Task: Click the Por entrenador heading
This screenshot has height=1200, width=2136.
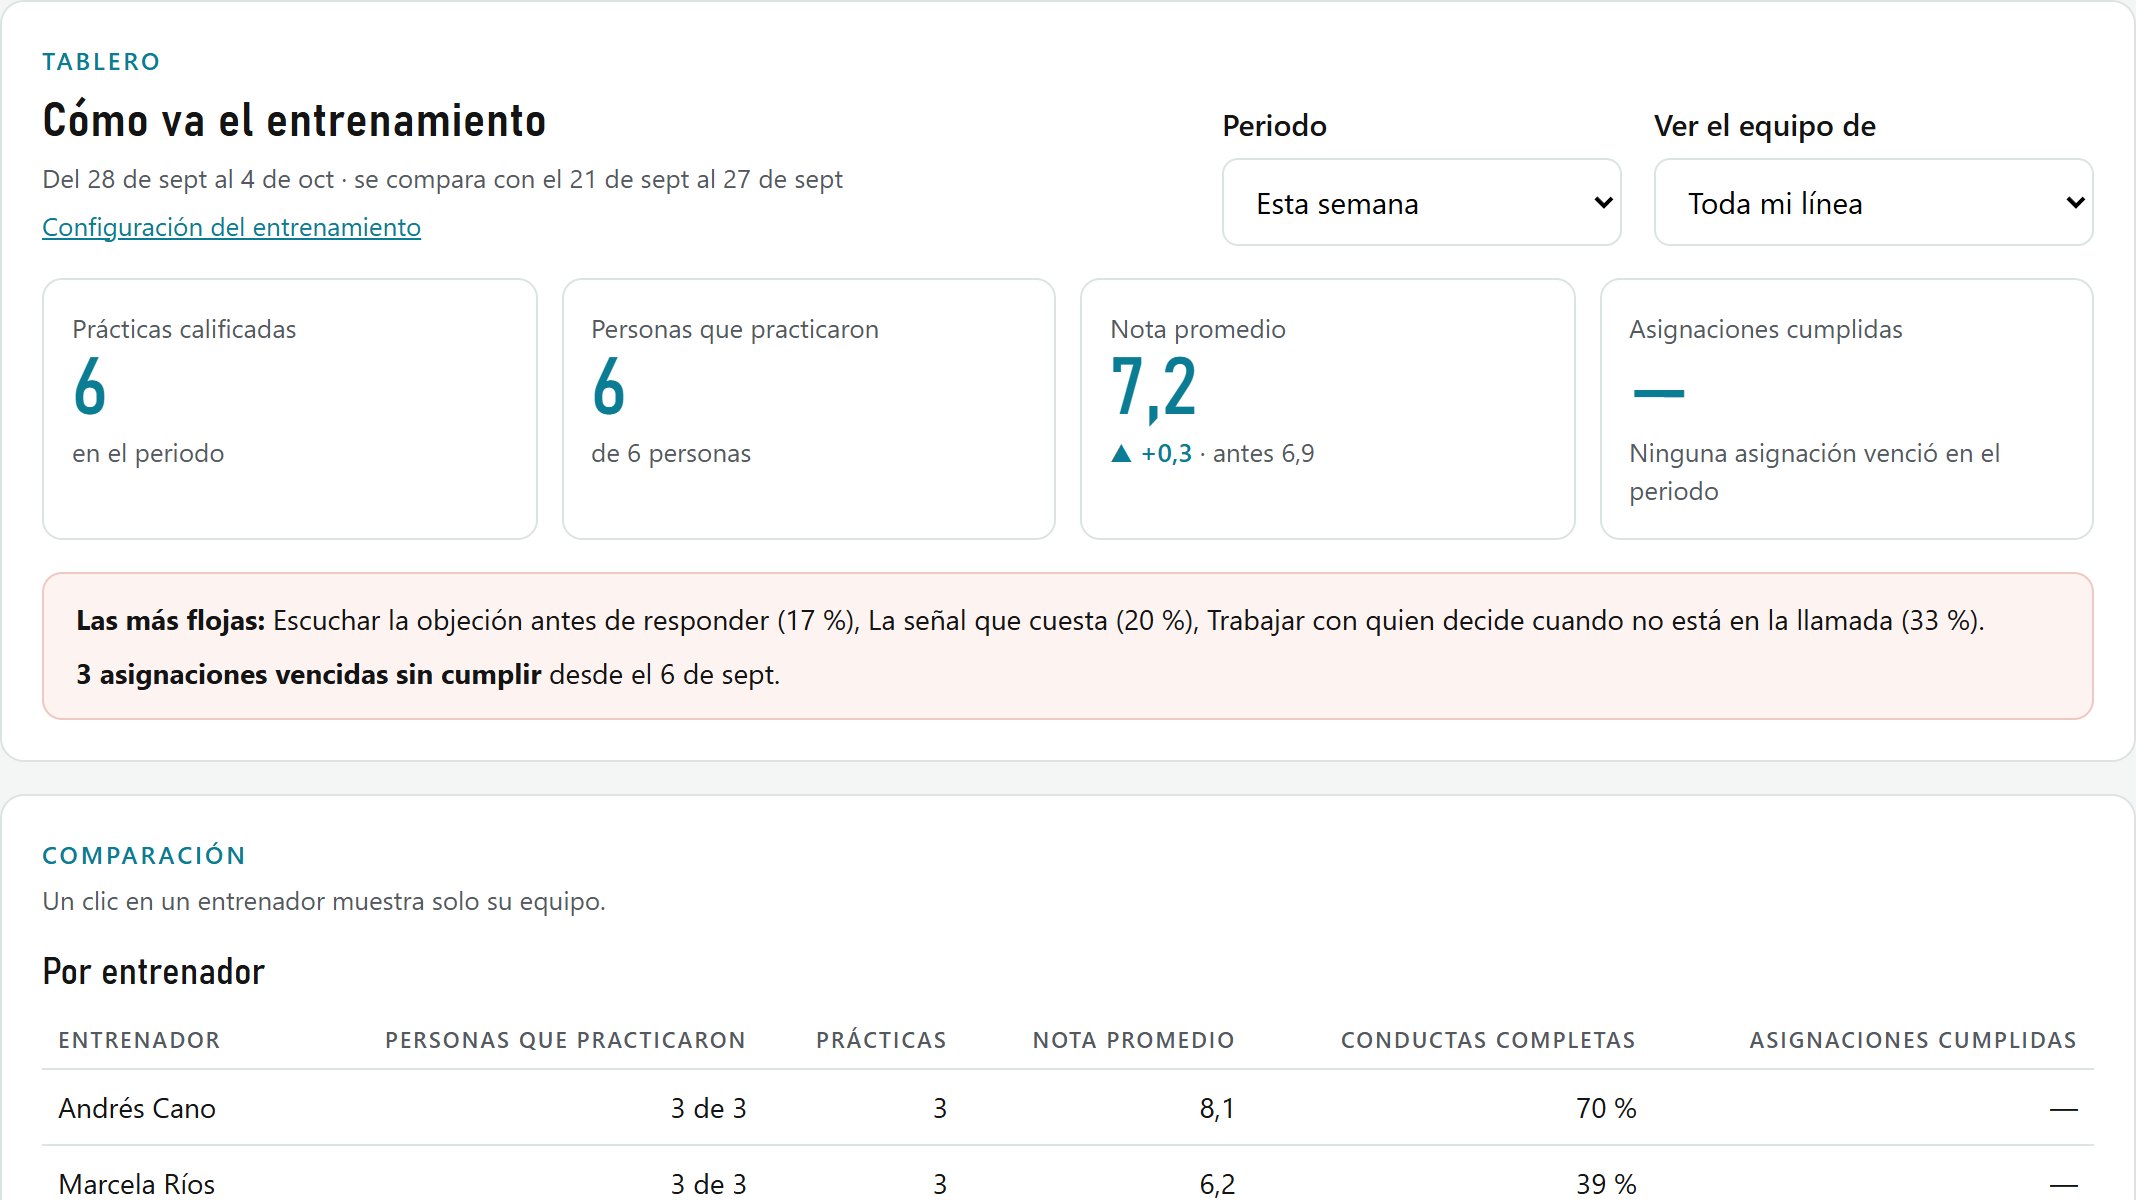Action: point(153,972)
